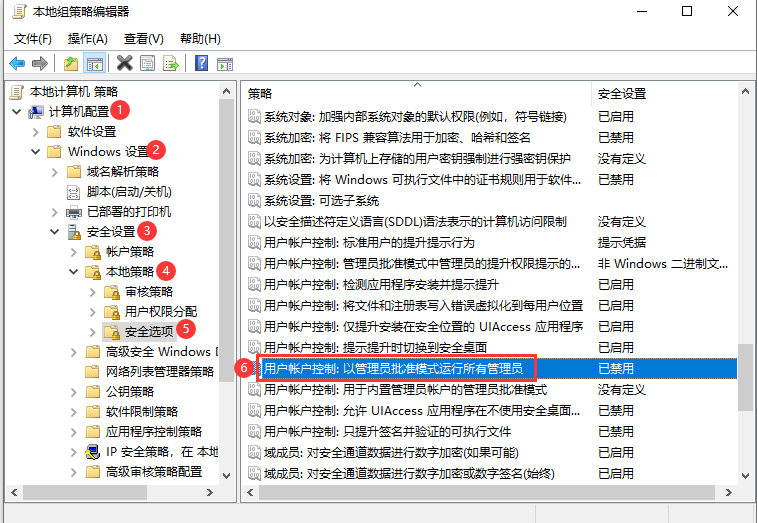Viewport: 757px width, 523px height.
Task: Click tree pane scroll up arrow
Action: pos(226,91)
